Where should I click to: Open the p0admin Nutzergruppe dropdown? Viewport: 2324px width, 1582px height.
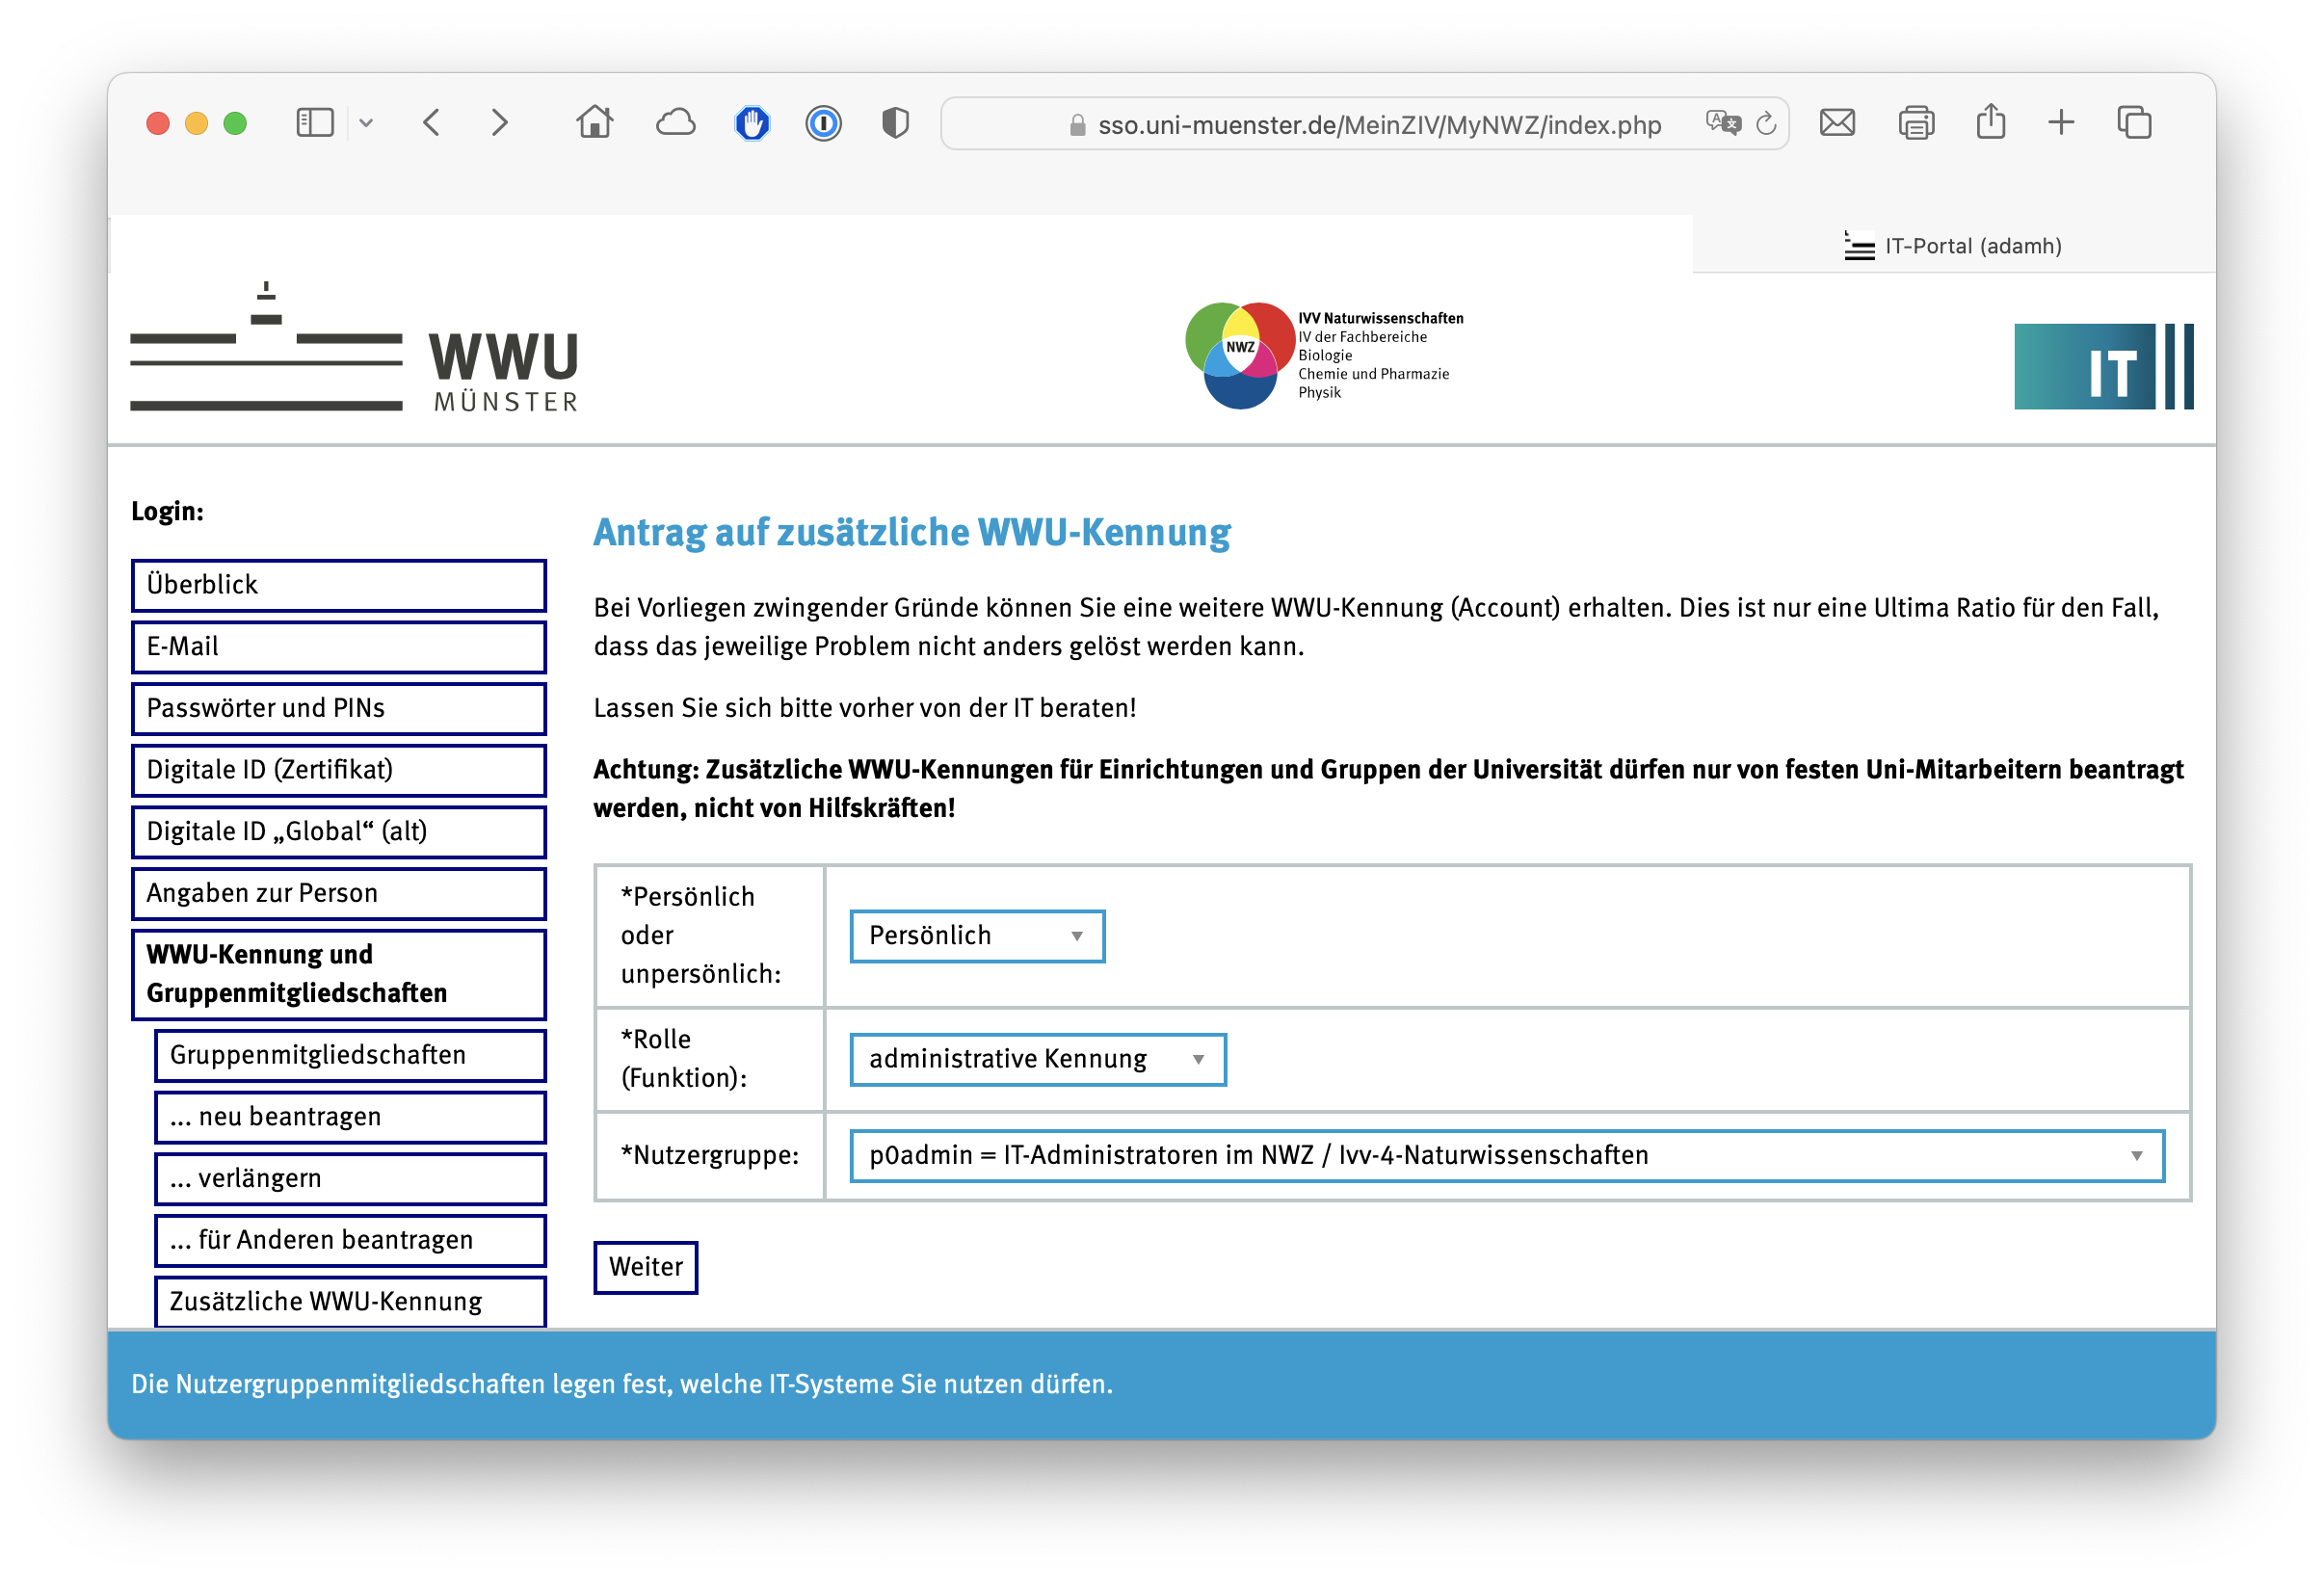point(1506,1156)
